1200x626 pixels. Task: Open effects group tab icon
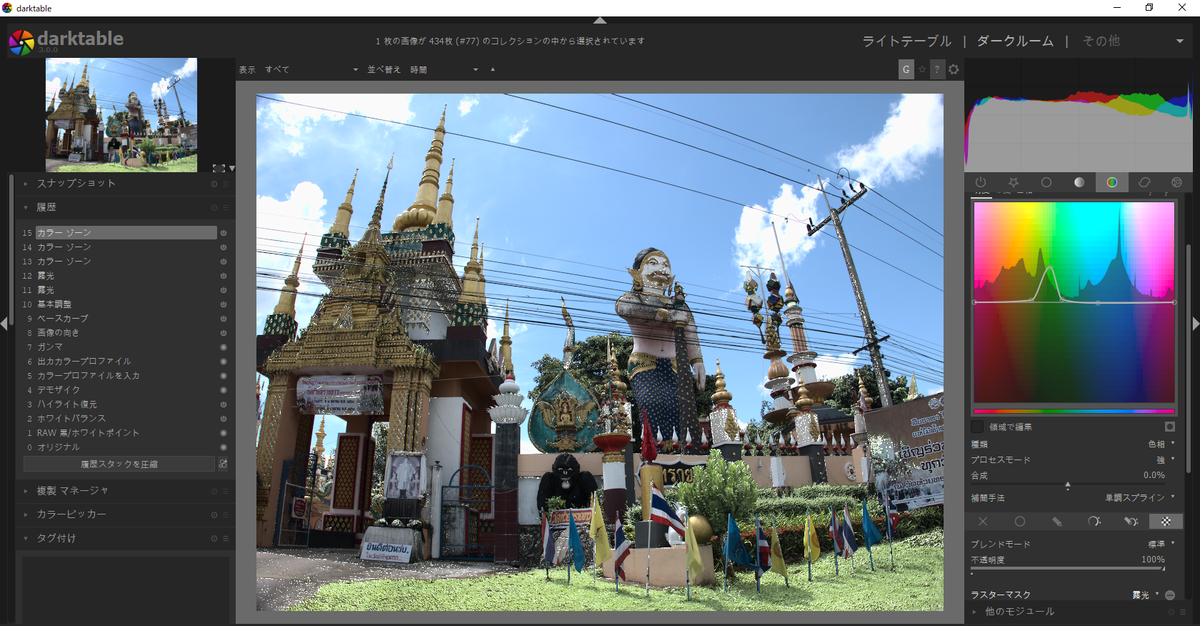tap(1176, 183)
